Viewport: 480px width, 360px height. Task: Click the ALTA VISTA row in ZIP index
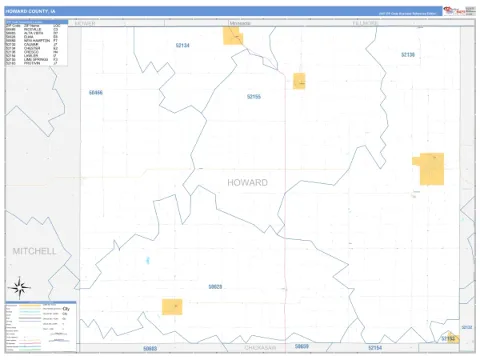coord(32,33)
